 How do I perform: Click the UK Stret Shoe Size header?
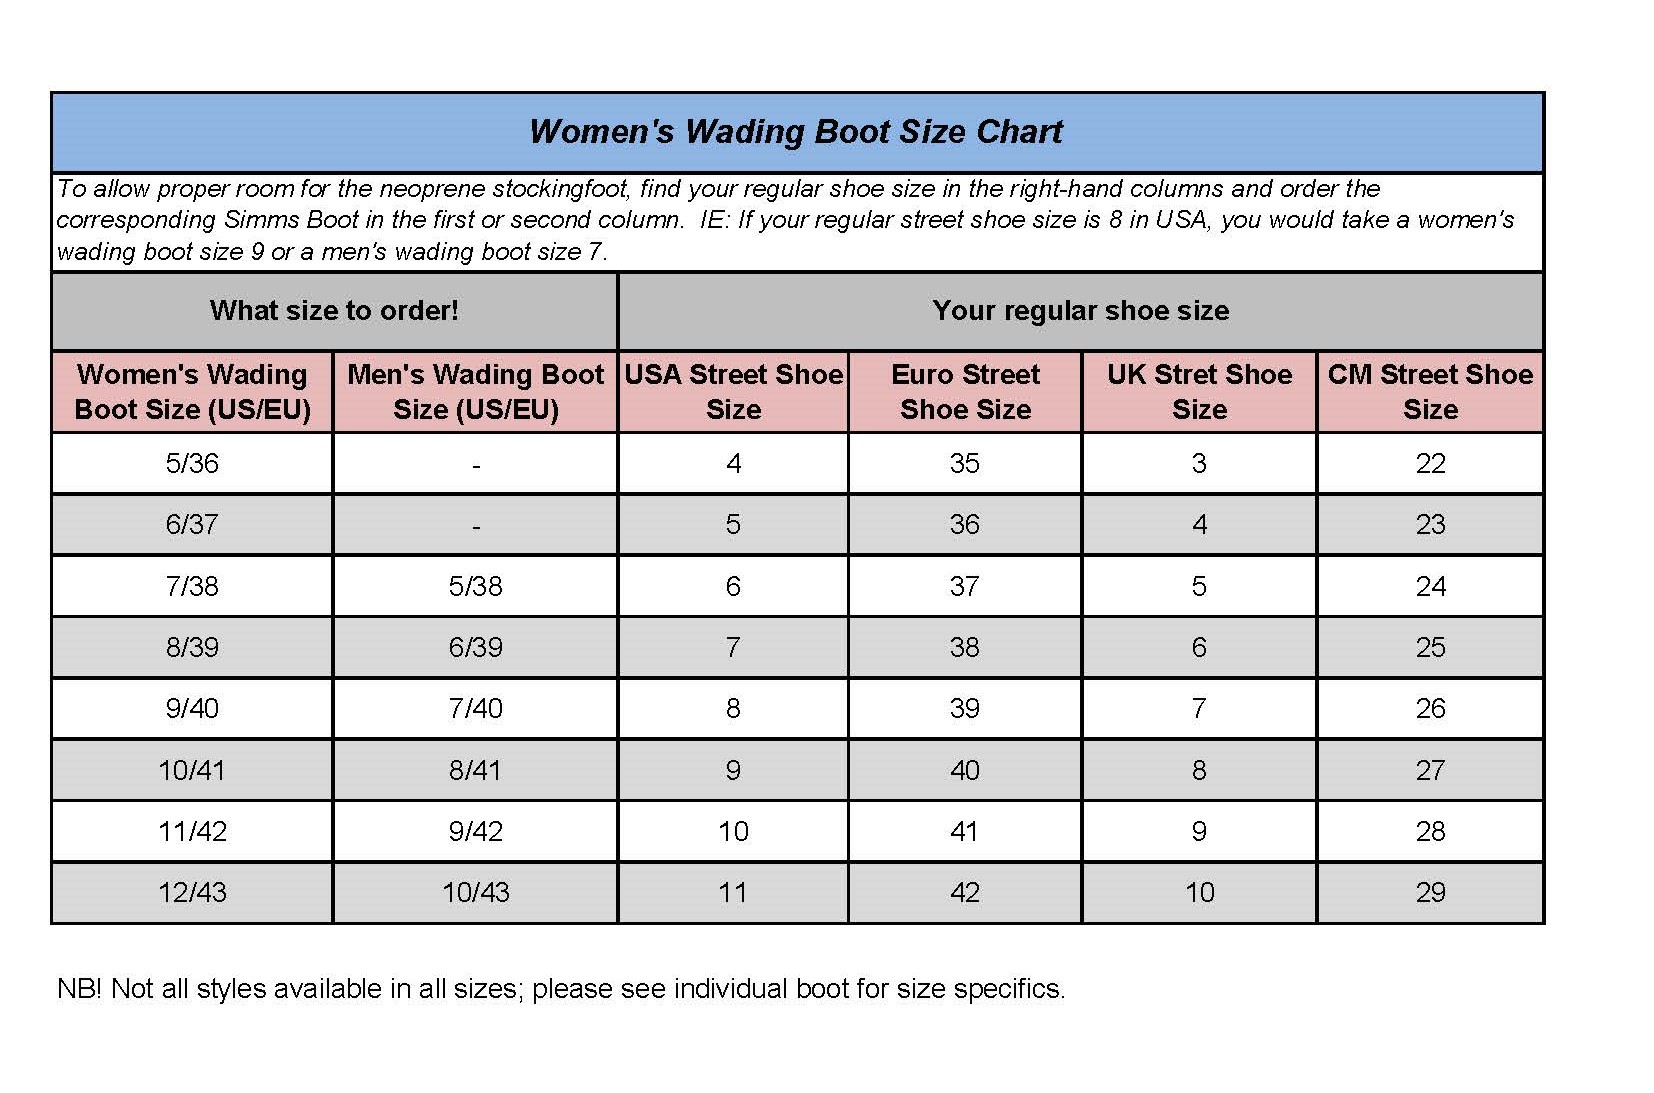pyautogui.click(x=1199, y=392)
